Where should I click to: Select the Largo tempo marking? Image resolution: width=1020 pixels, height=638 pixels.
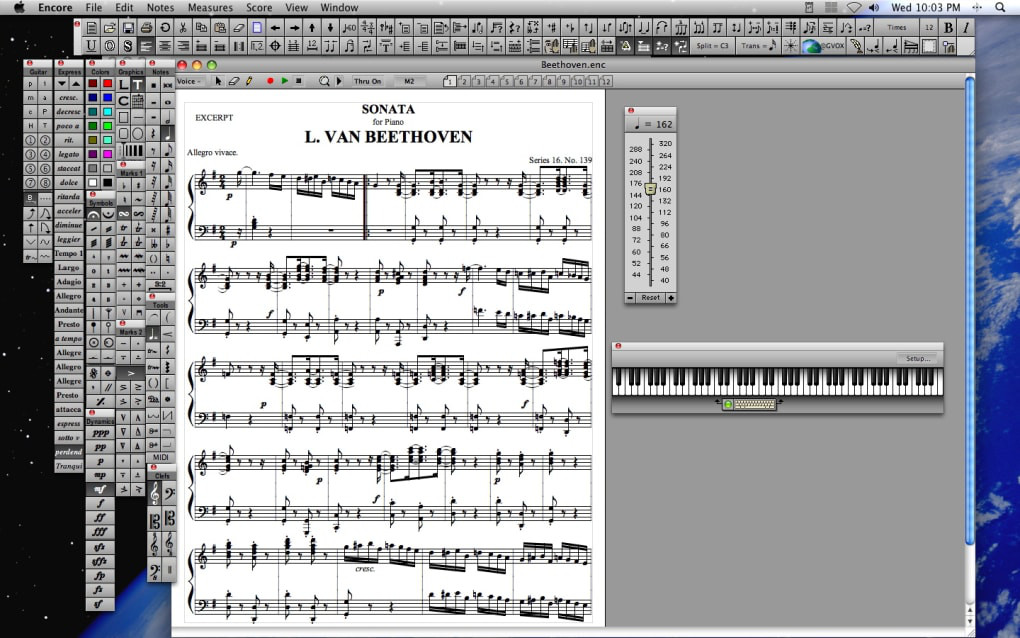point(68,267)
